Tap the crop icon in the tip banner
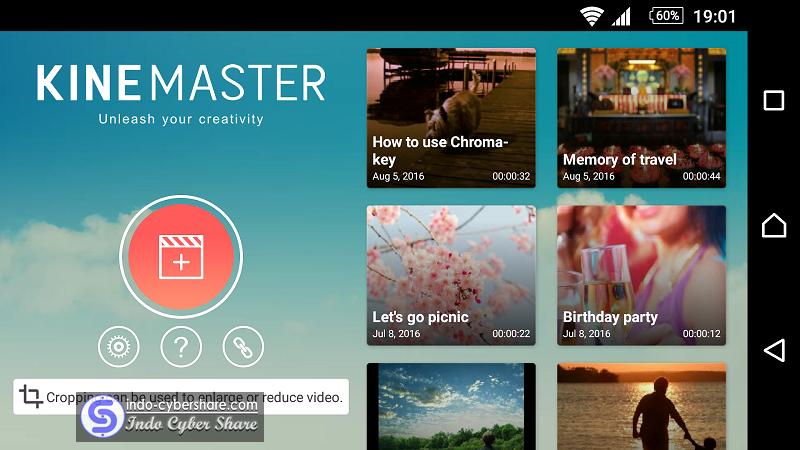 point(31,396)
